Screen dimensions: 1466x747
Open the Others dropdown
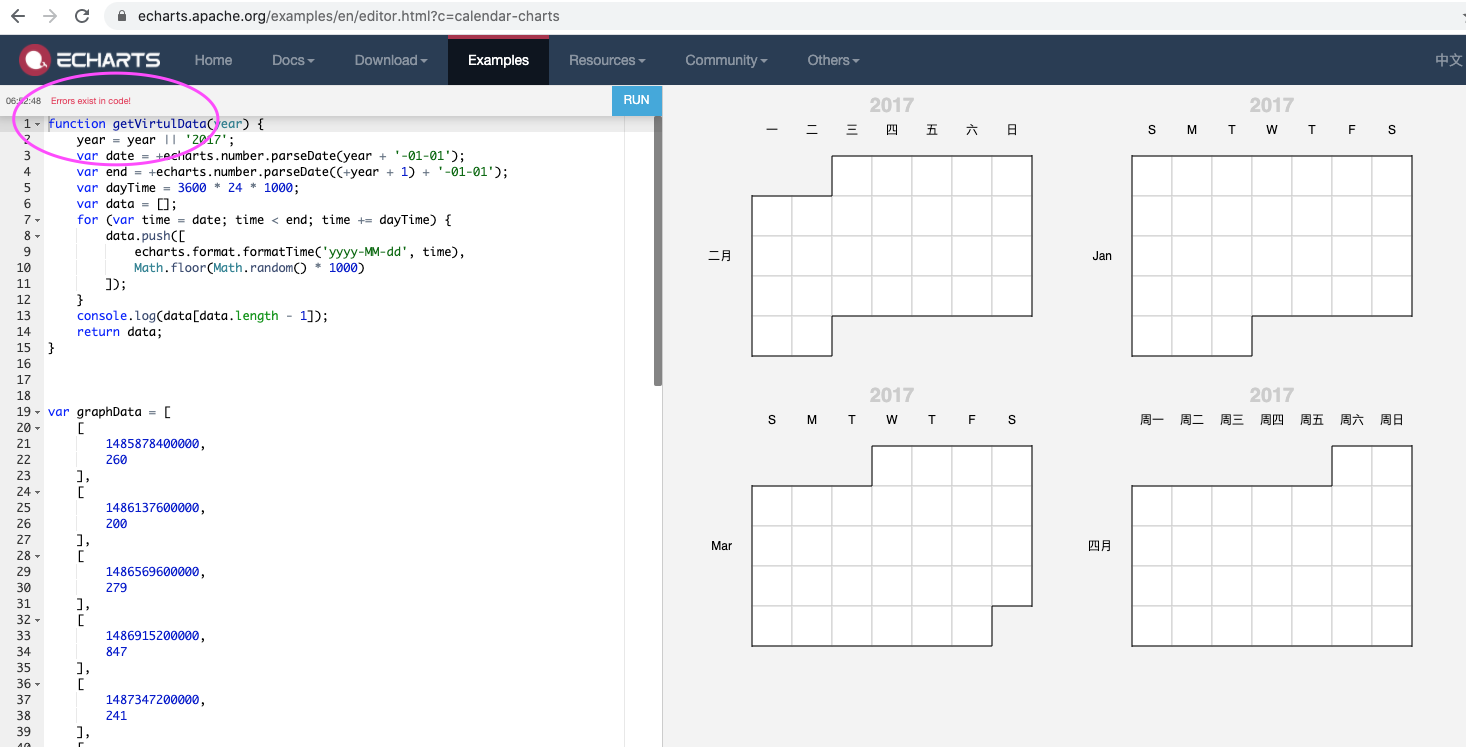click(x=832, y=60)
